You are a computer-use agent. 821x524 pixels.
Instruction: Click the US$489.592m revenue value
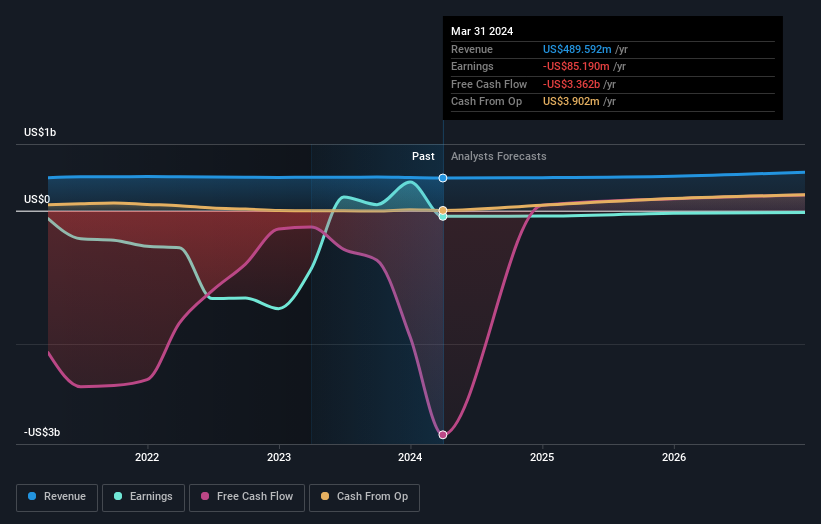[577, 49]
